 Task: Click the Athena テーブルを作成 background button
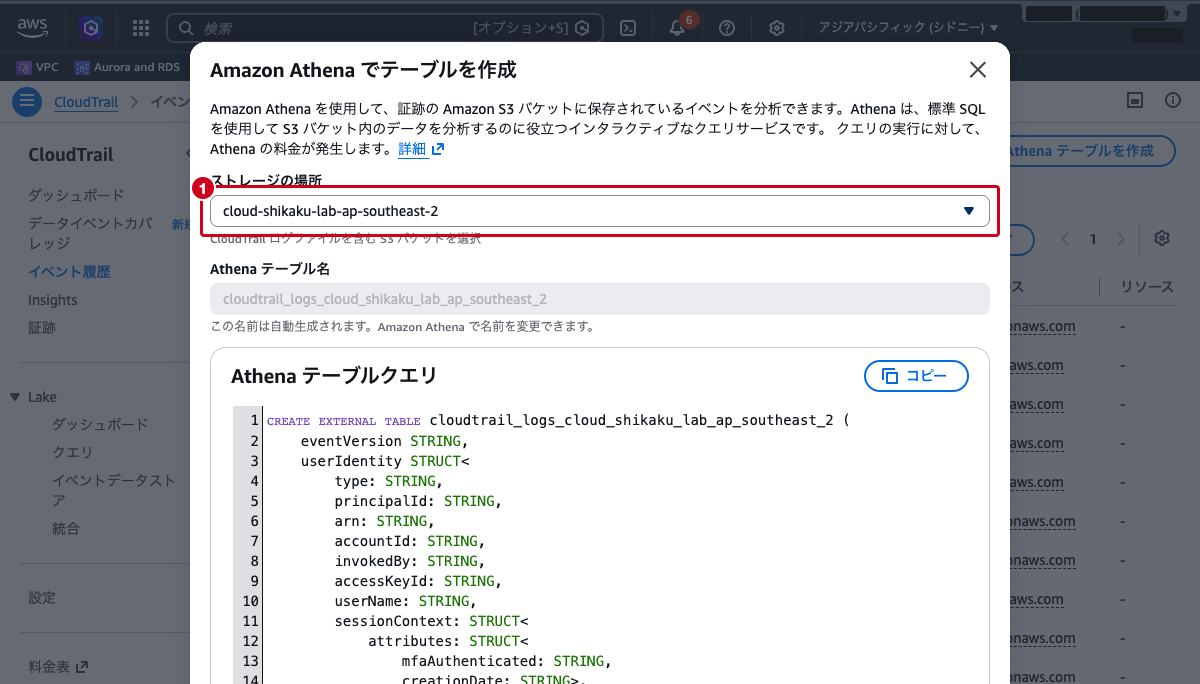pyautogui.click(x=1092, y=150)
